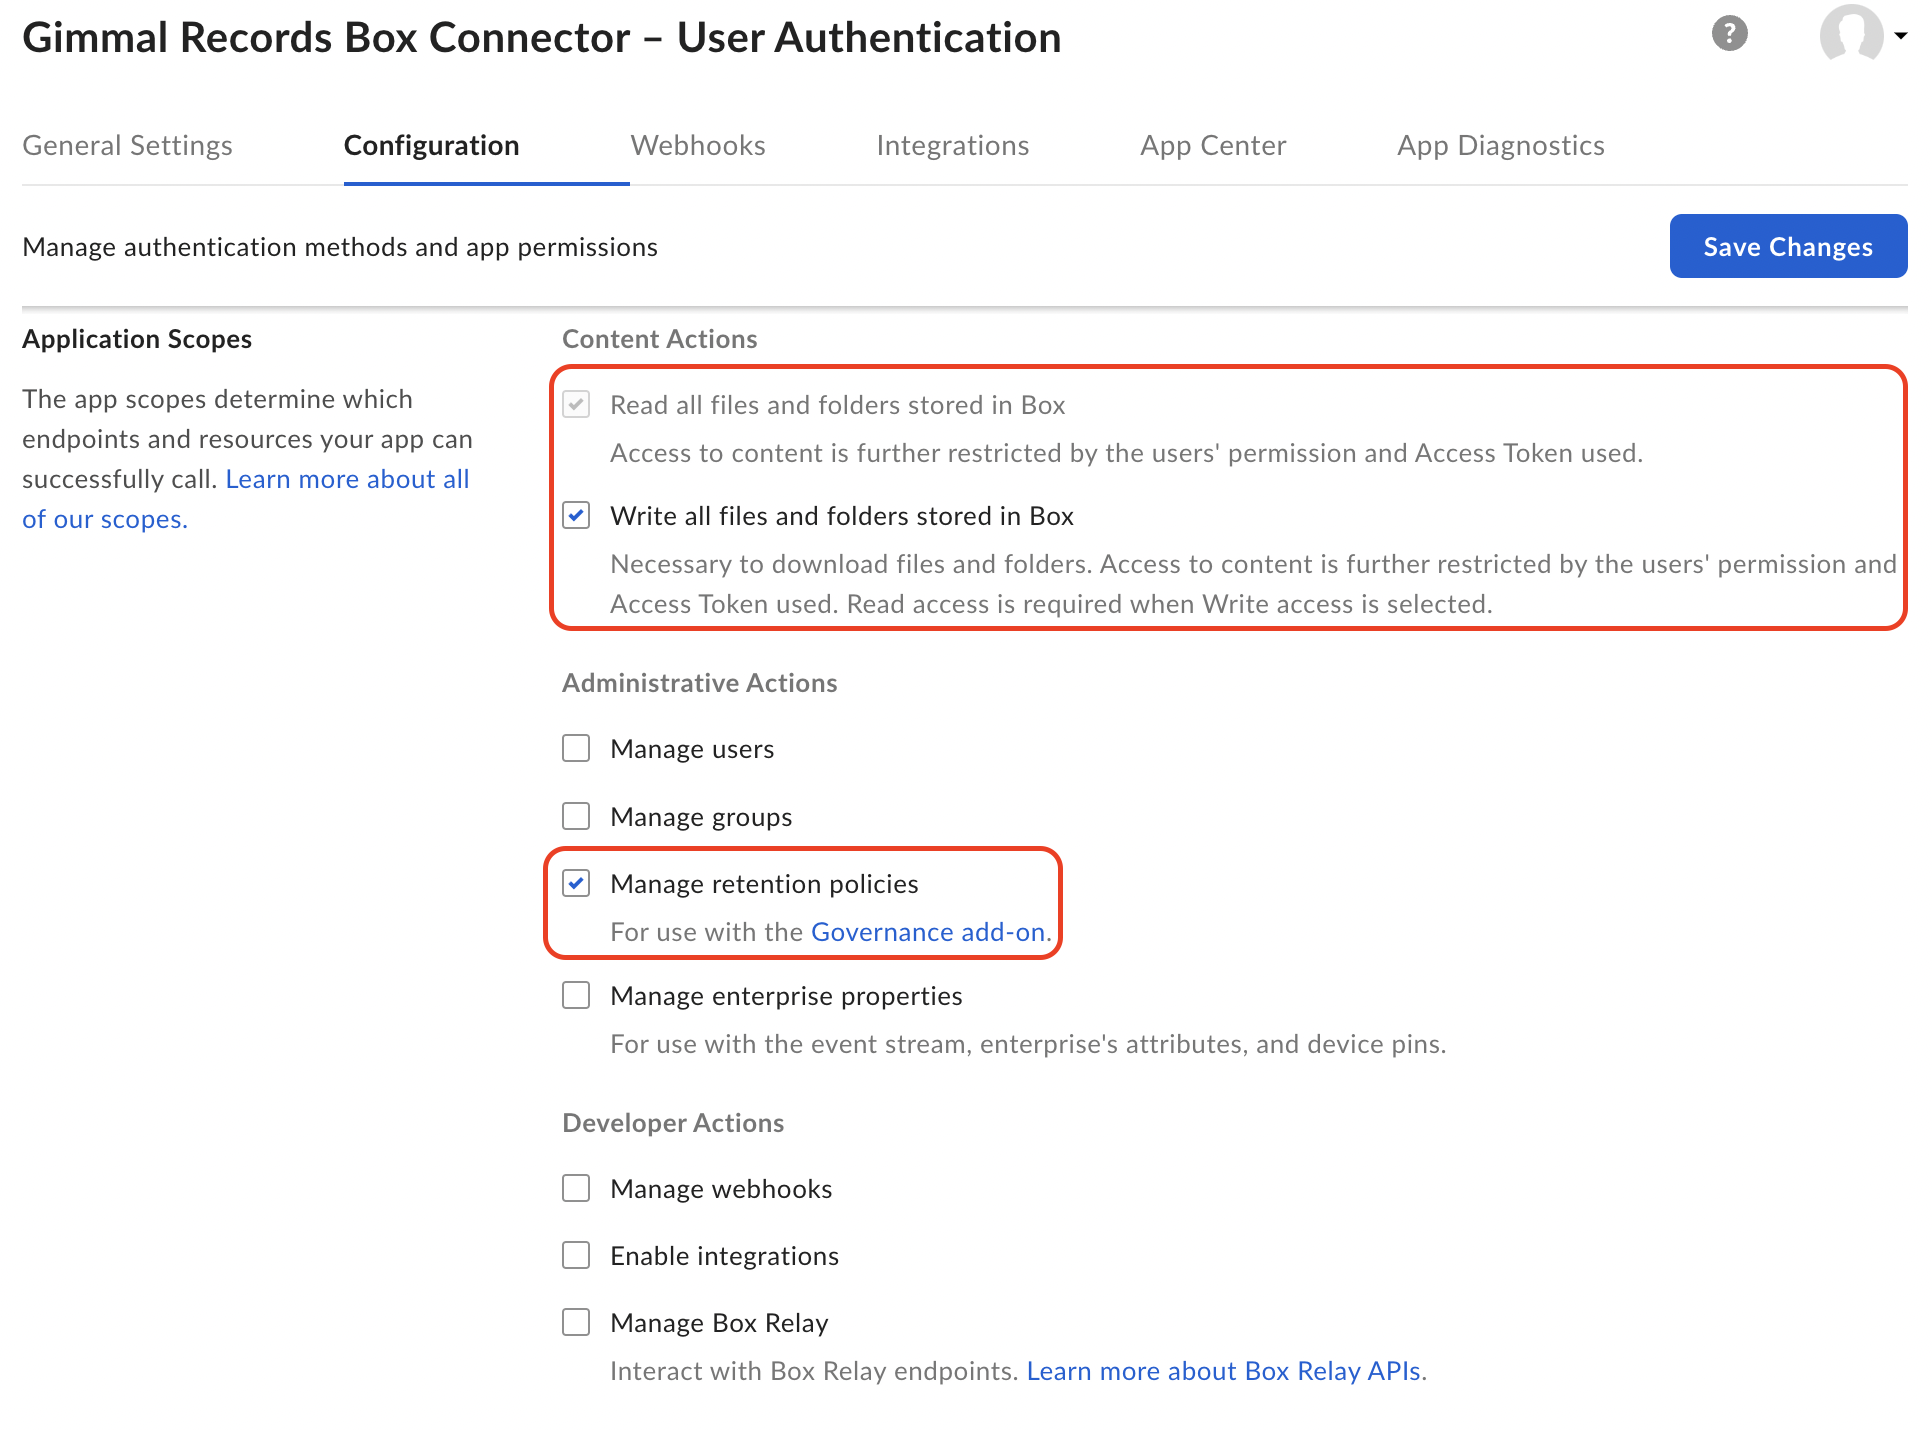Click the user profile avatar
Viewport: 1932px width, 1430px height.
click(1851, 33)
